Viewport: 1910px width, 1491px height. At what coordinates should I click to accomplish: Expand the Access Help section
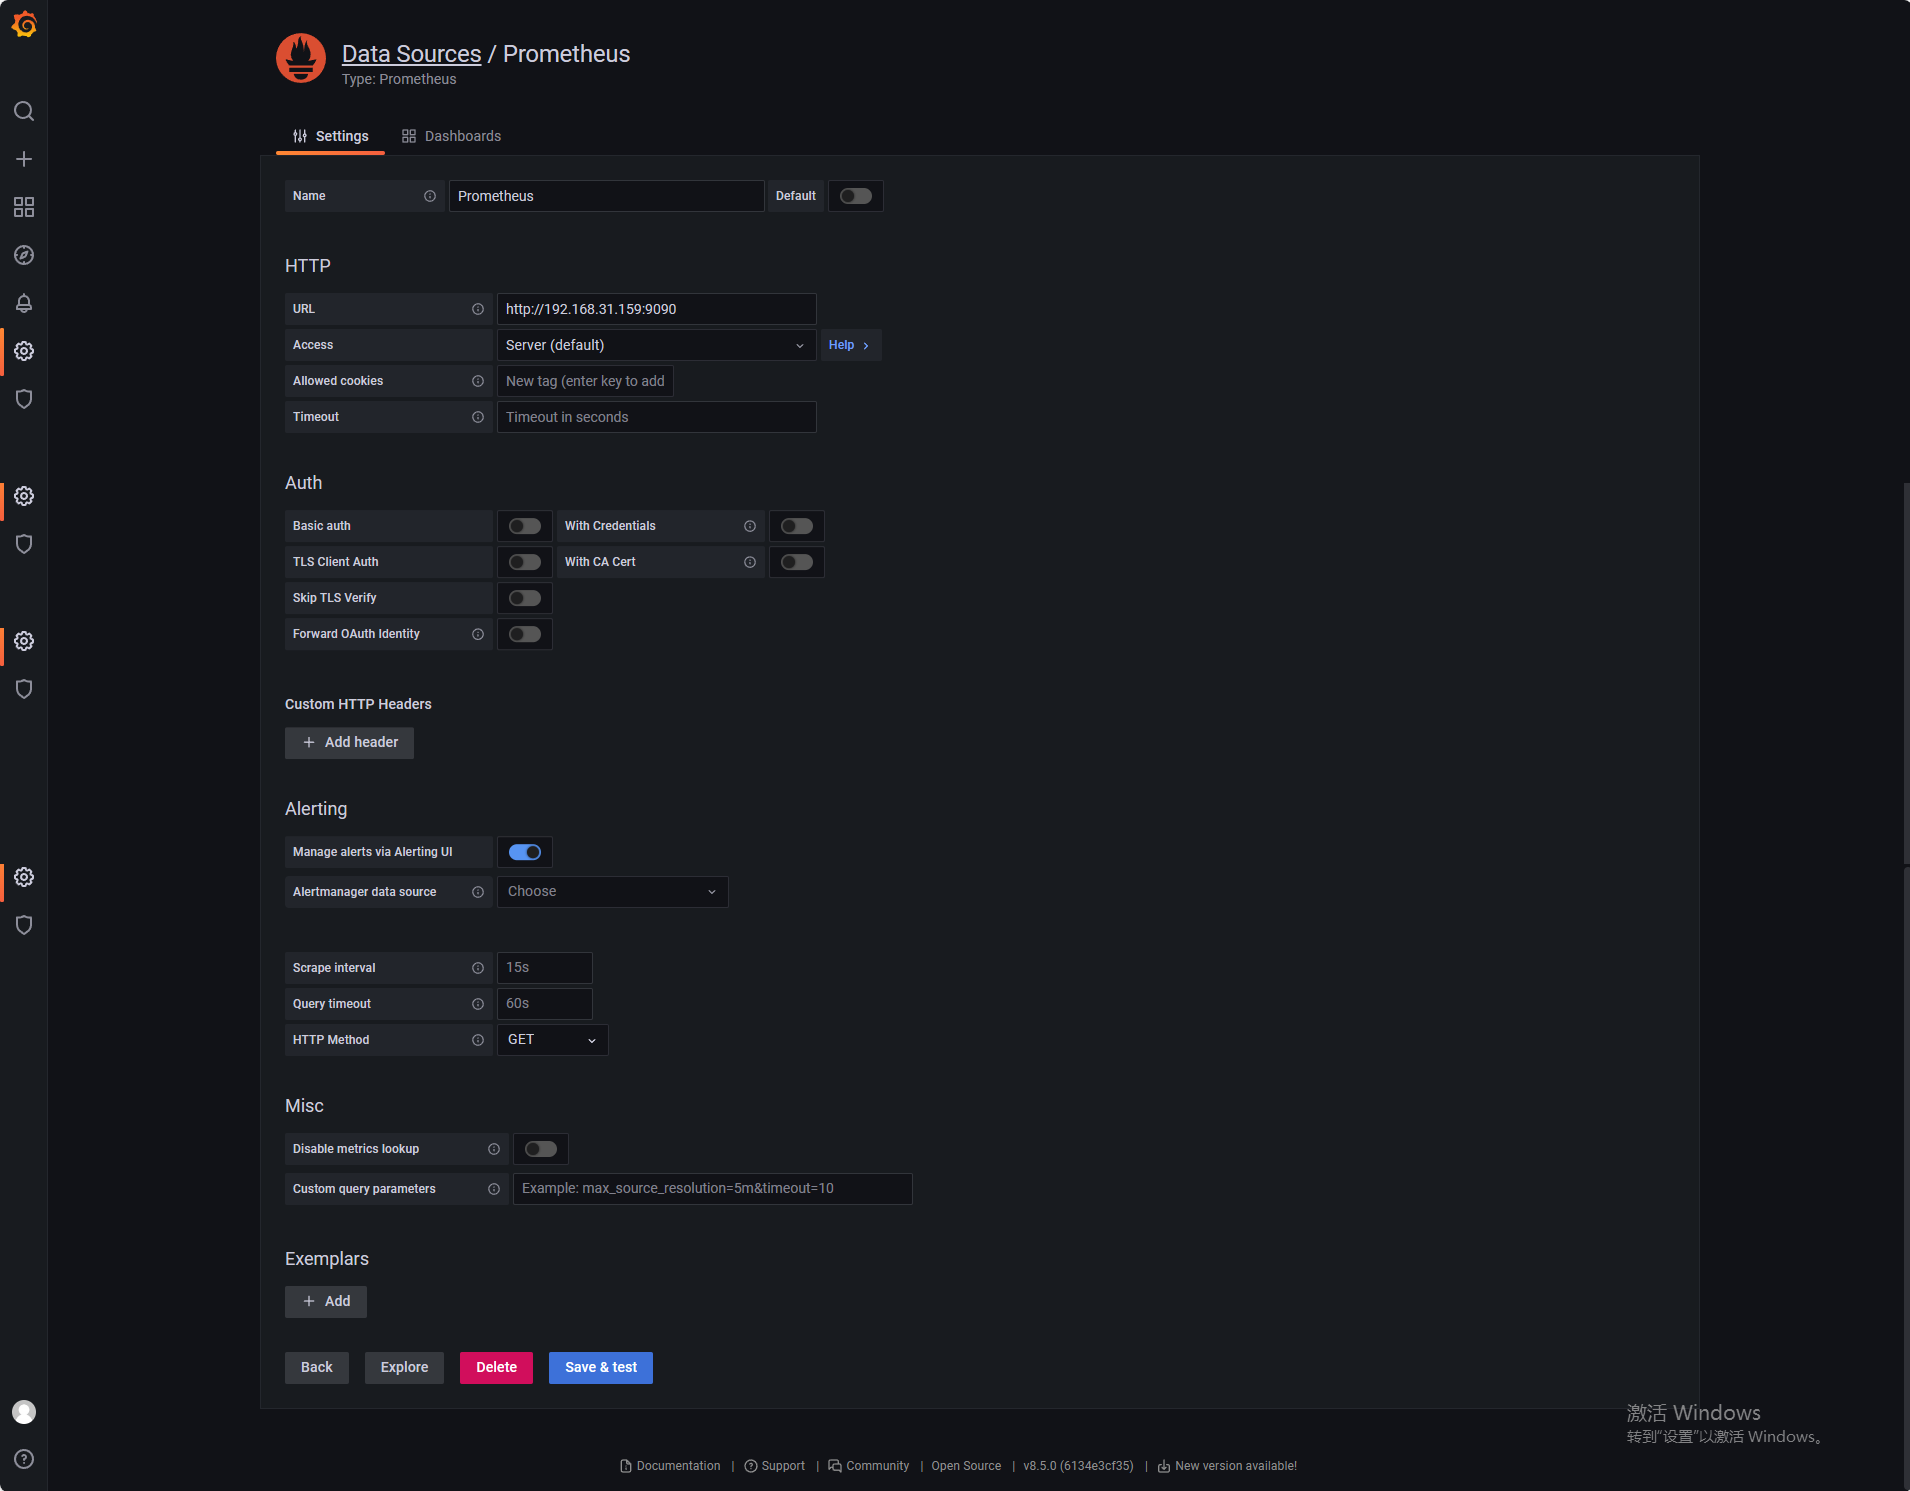(850, 345)
